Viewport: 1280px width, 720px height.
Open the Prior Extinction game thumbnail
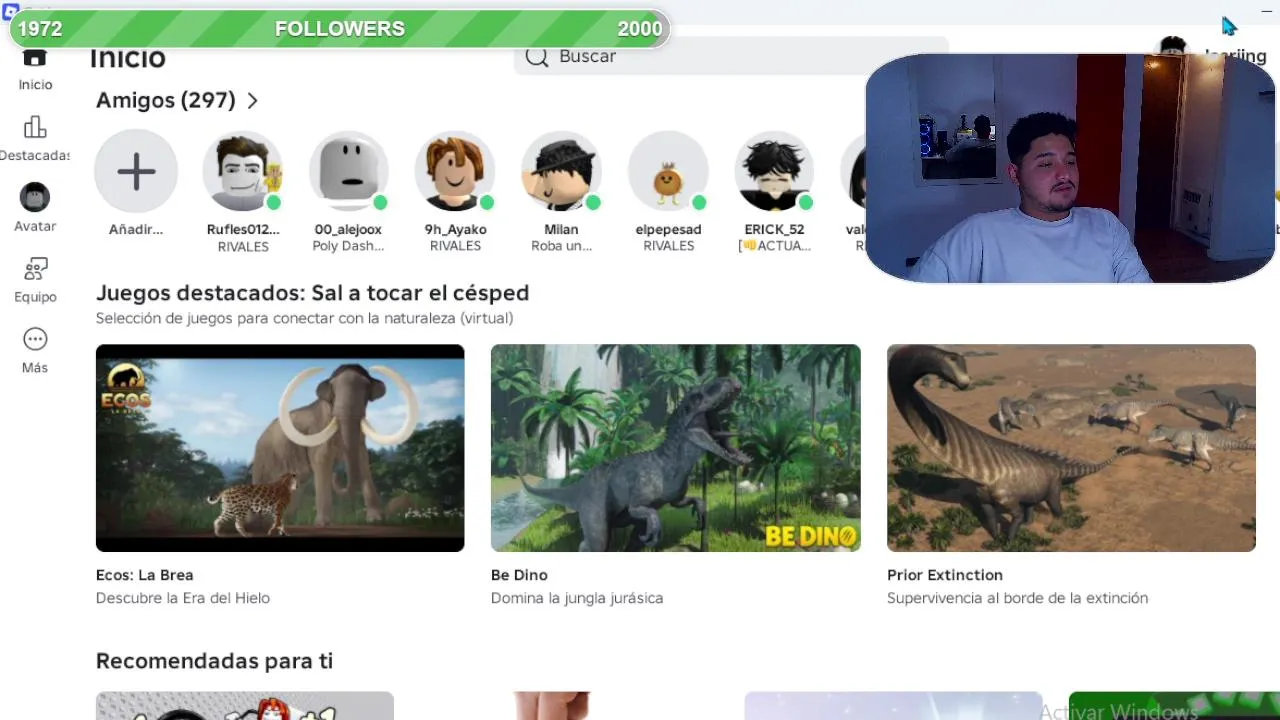[x=1071, y=448]
